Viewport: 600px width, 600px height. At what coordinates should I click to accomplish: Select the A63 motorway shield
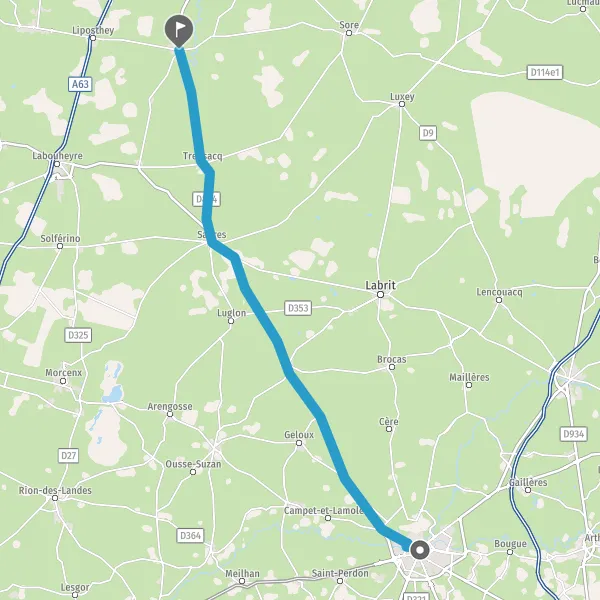(x=80, y=84)
